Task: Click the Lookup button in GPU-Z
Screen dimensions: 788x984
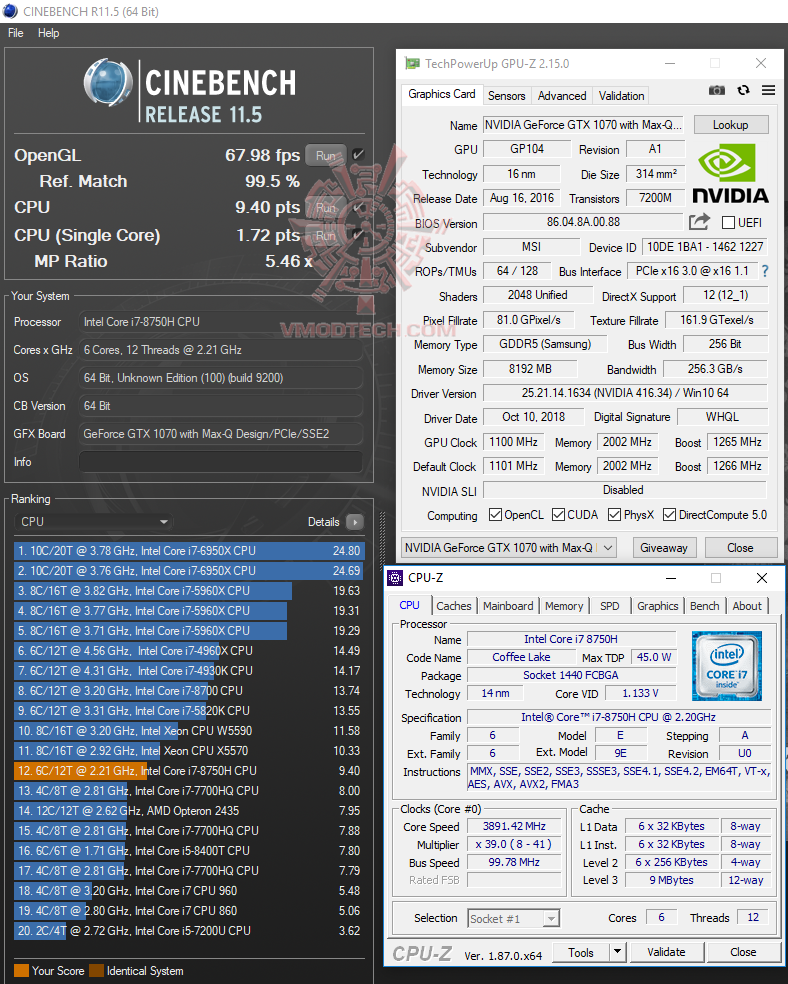Action: pos(731,125)
